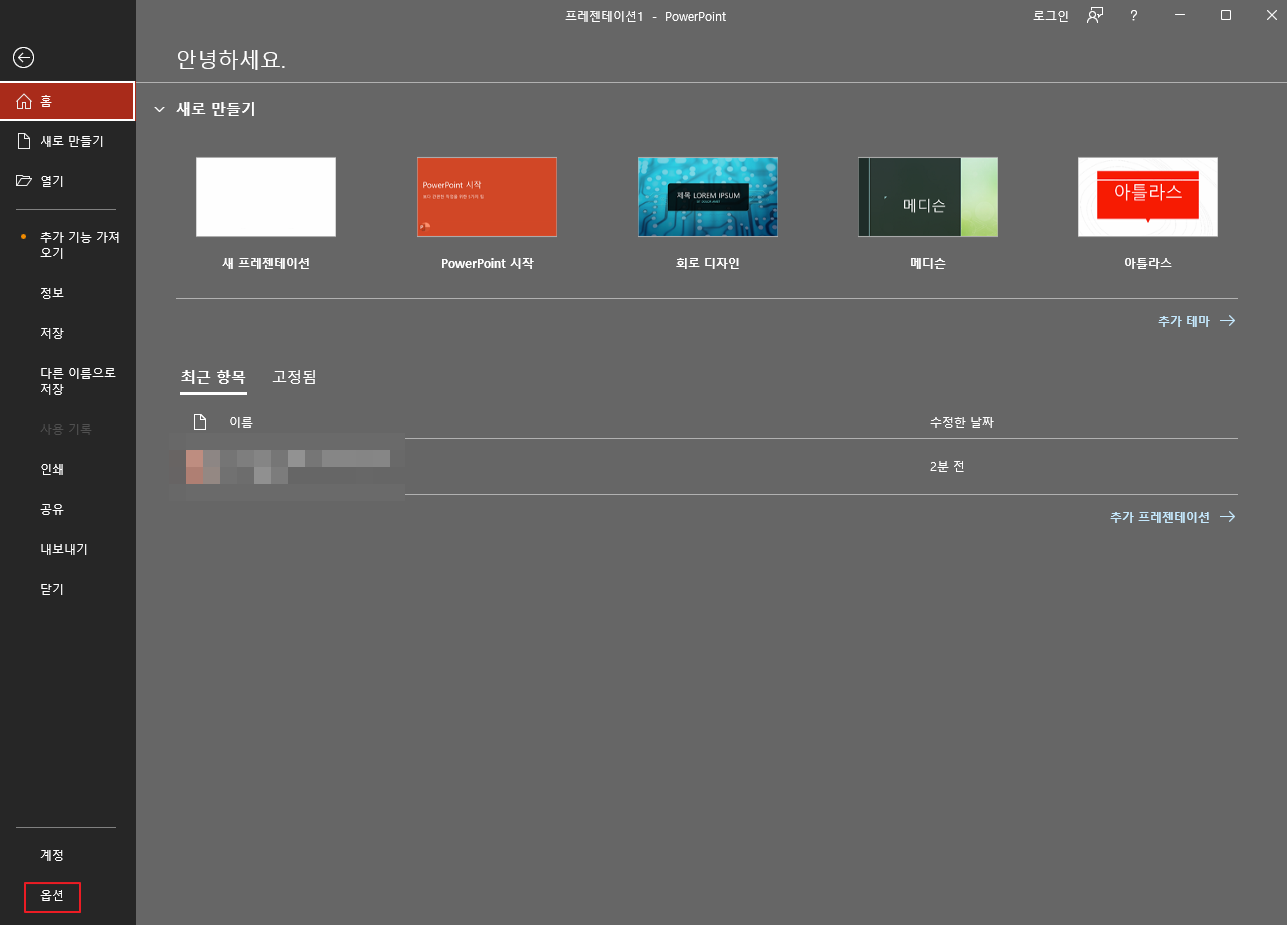Switch to the 최근 항목 tab

(x=213, y=377)
